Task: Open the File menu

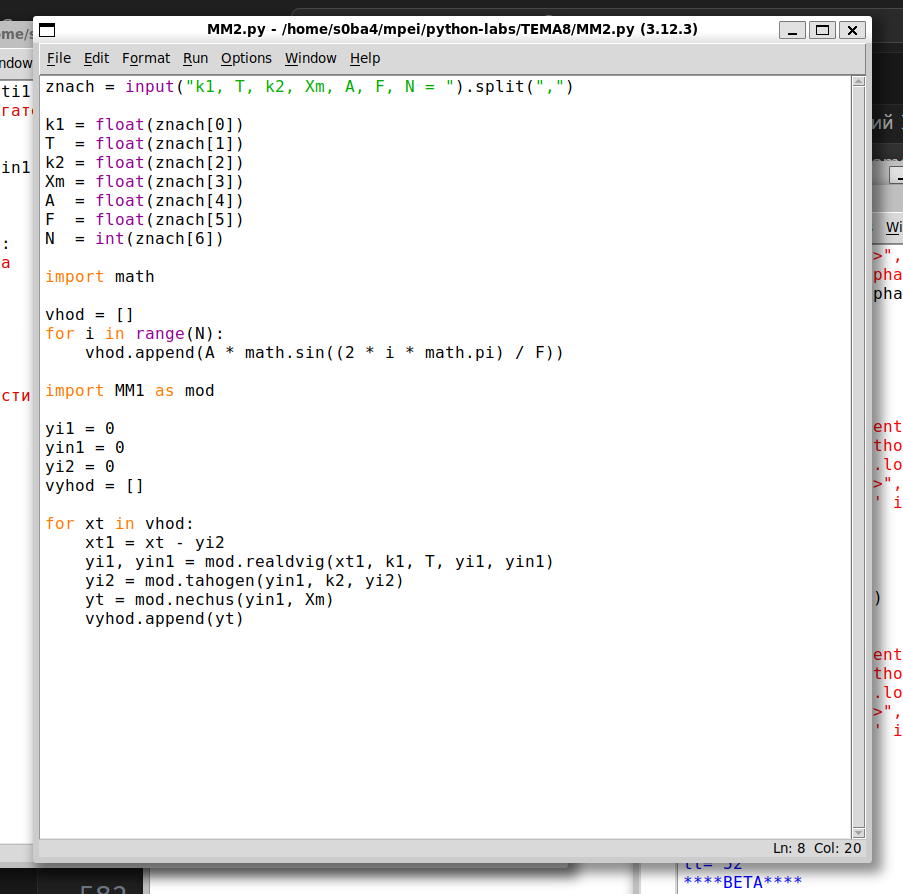Action: click(x=59, y=58)
